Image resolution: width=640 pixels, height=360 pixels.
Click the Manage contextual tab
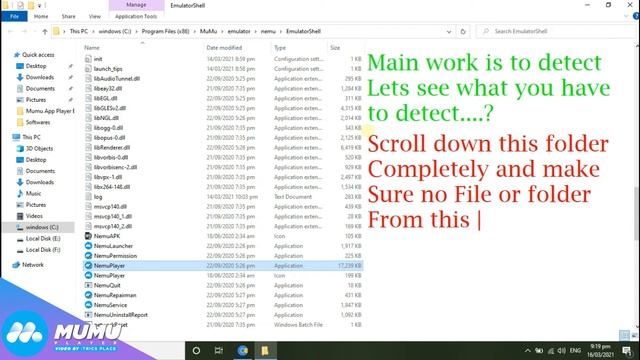click(x=136, y=5)
